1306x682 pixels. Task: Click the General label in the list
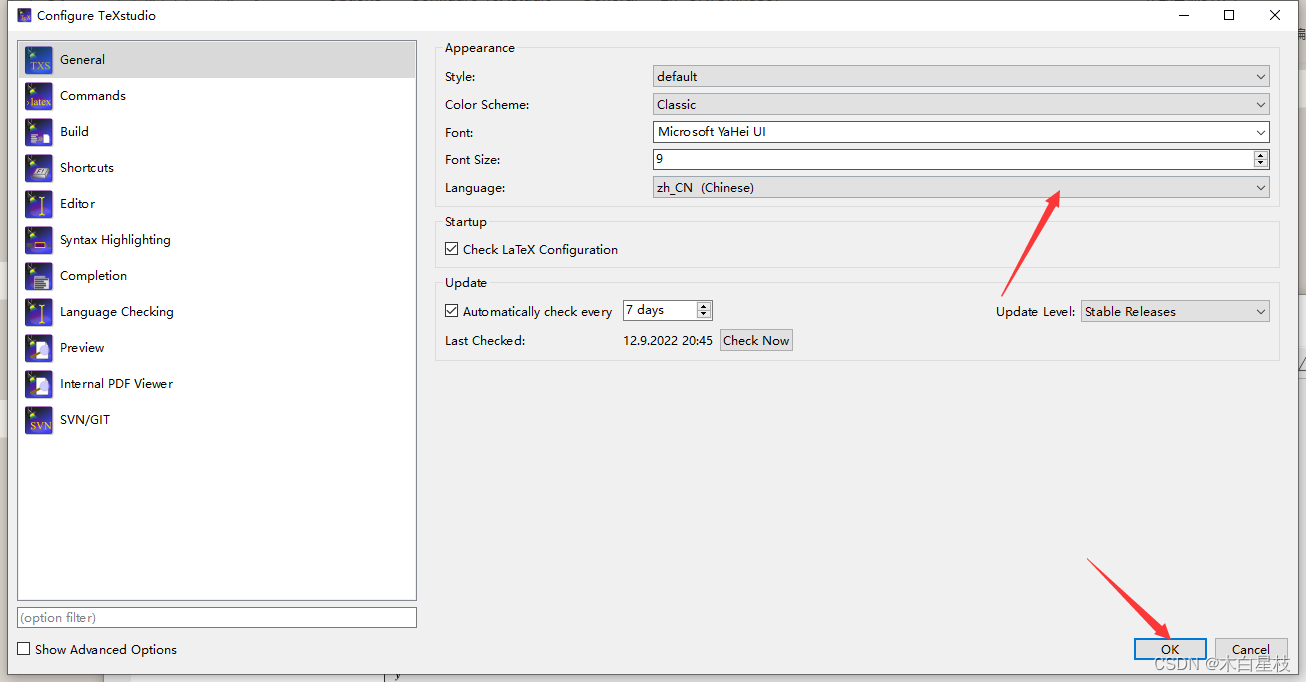[82, 60]
